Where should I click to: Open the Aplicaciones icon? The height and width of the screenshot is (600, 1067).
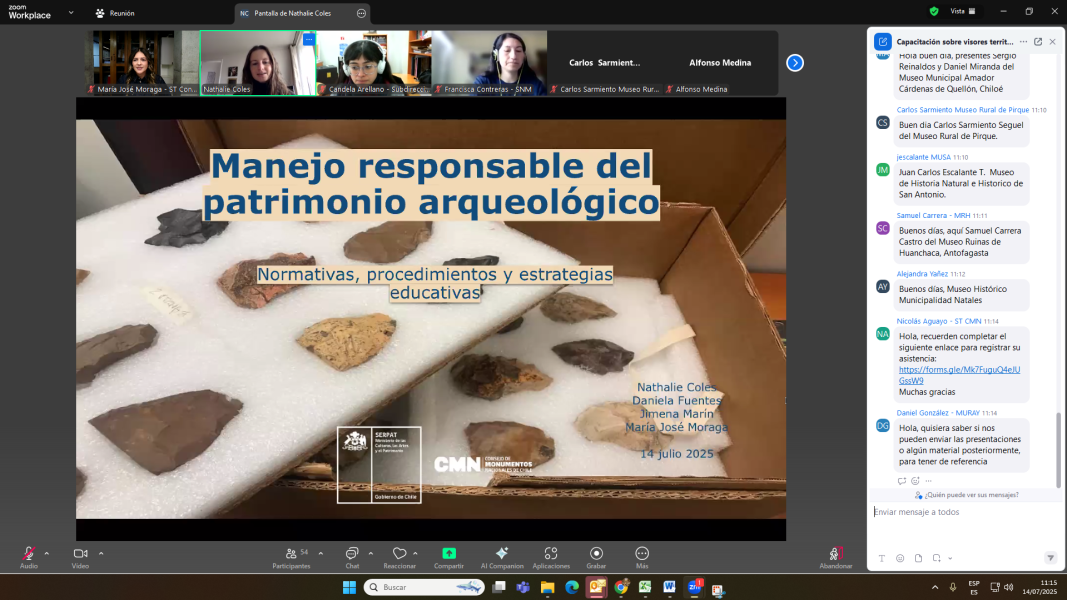pos(551,554)
